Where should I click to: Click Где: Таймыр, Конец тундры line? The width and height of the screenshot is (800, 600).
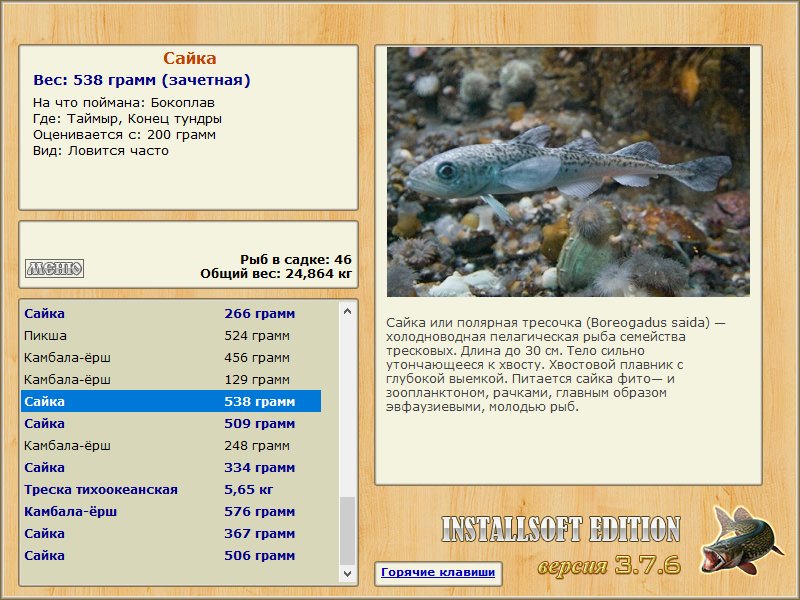pos(128,119)
